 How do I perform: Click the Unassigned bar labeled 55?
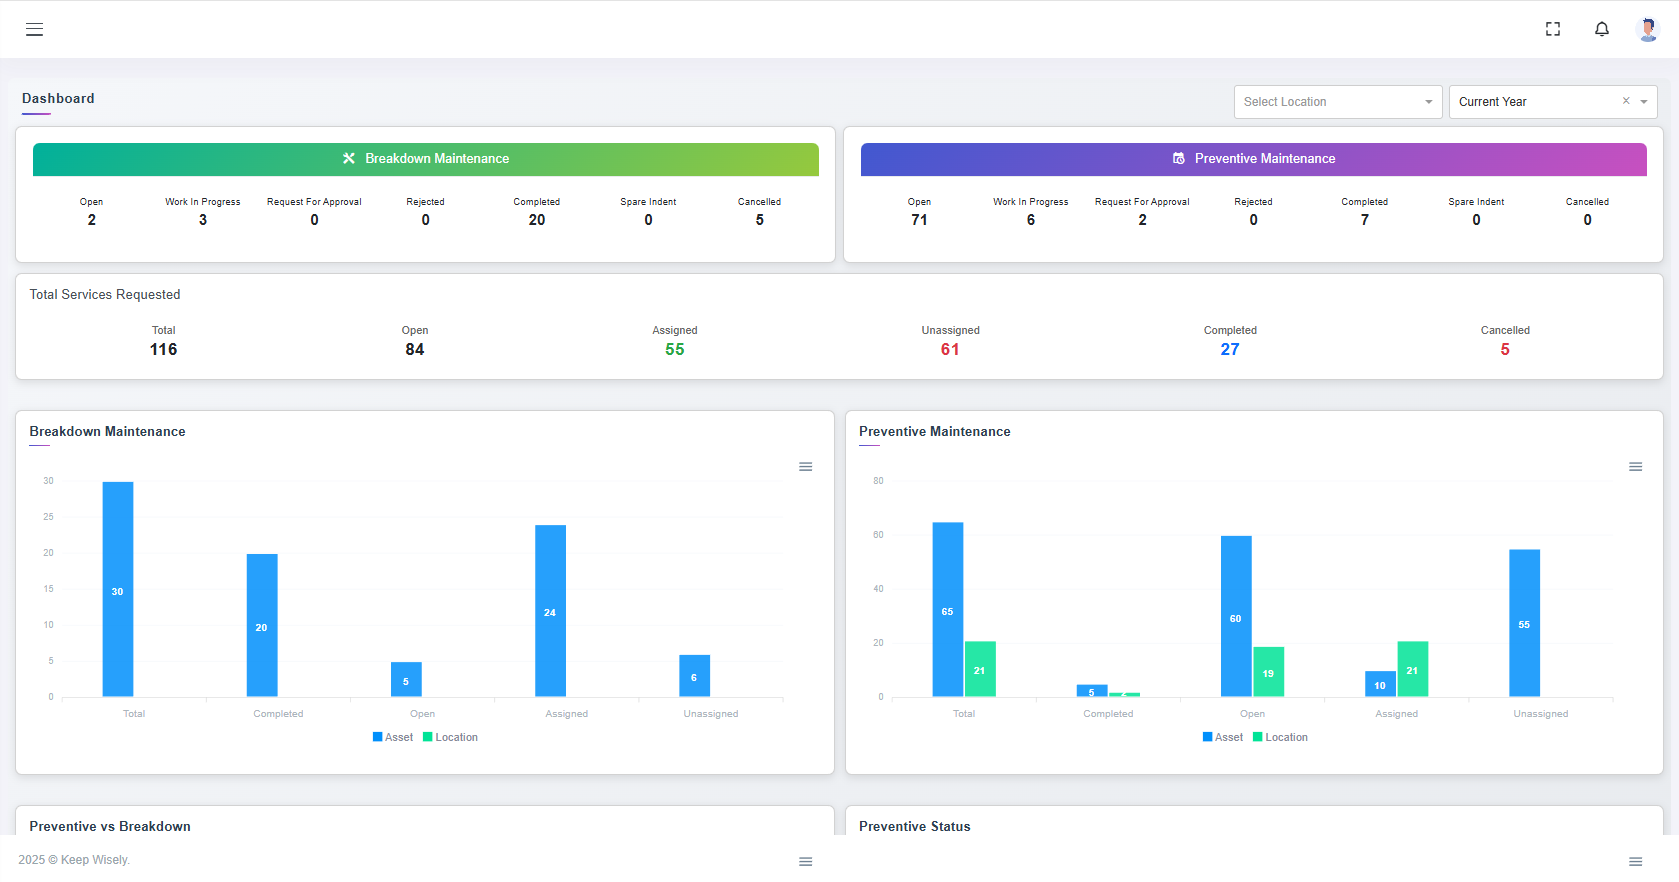coord(1524,623)
